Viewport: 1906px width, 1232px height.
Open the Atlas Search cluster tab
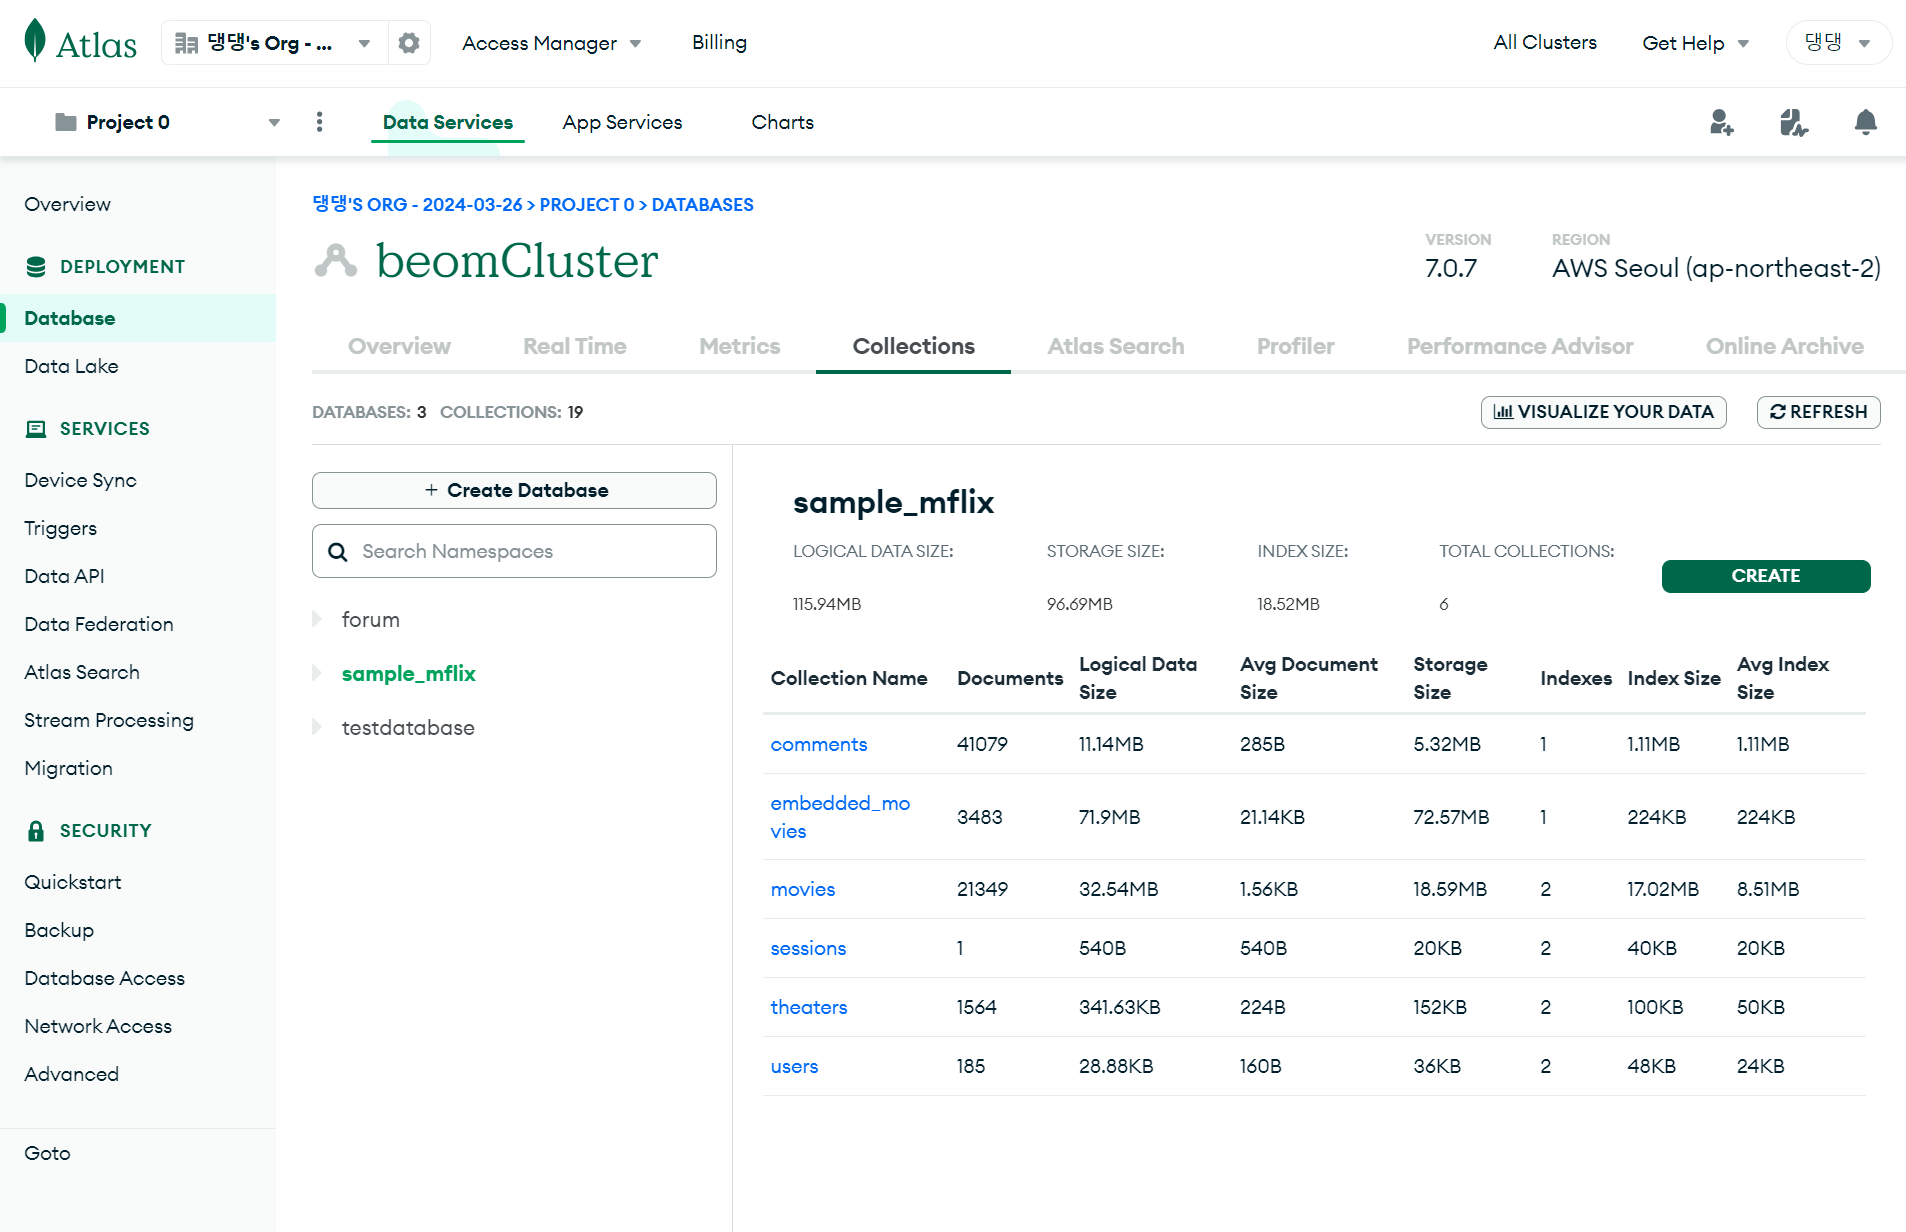(x=1116, y=346)
